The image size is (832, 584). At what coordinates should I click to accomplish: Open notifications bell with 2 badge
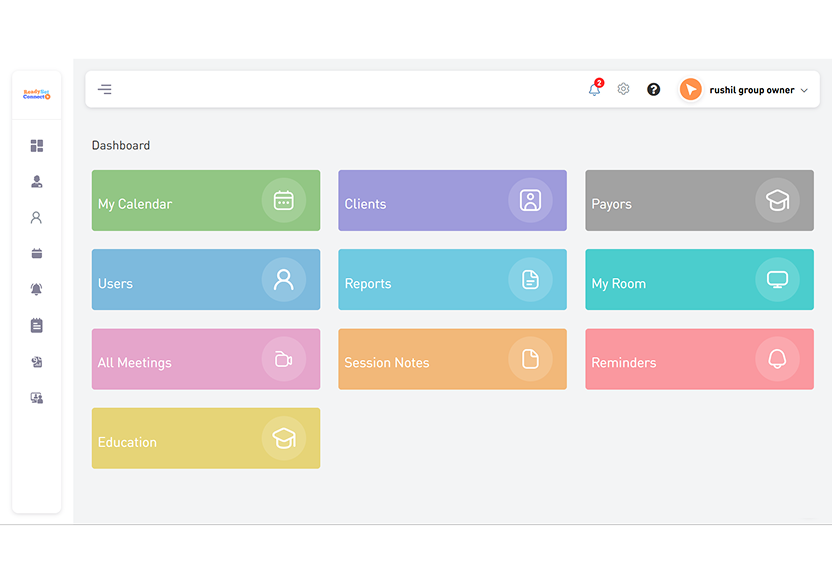pos(595,88)
